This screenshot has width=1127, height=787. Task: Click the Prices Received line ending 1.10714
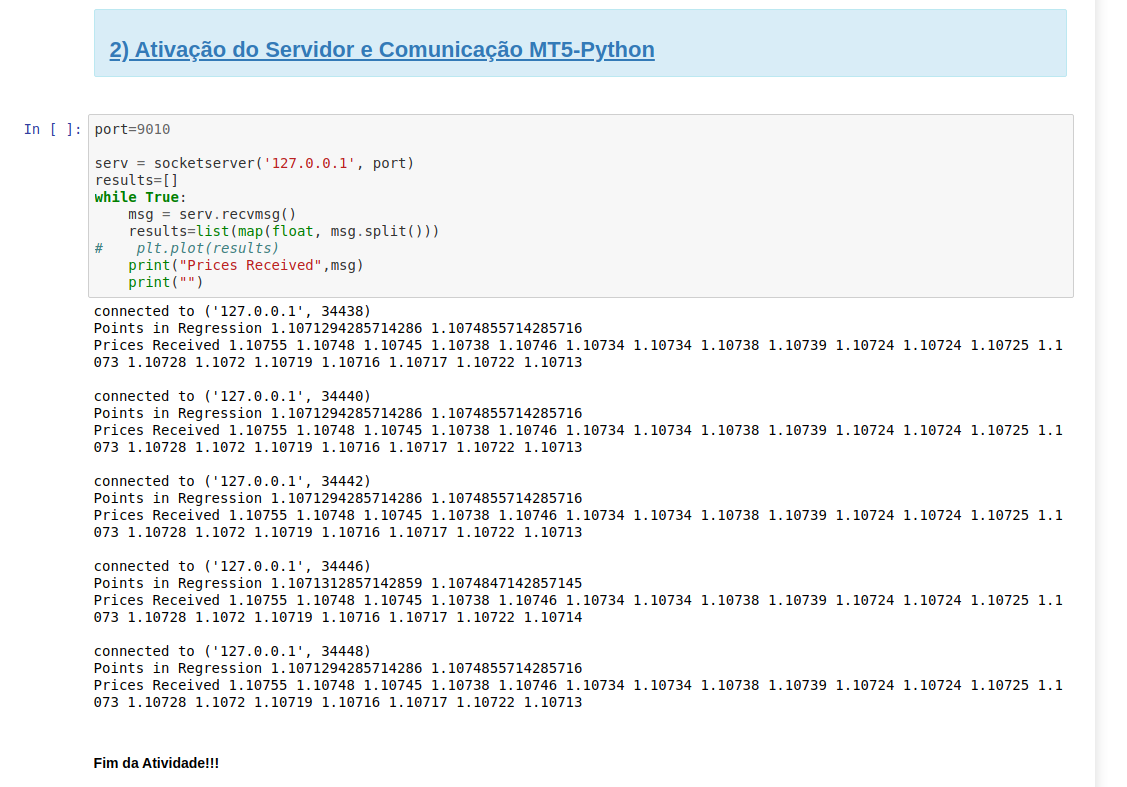click(x=578, y=609)
